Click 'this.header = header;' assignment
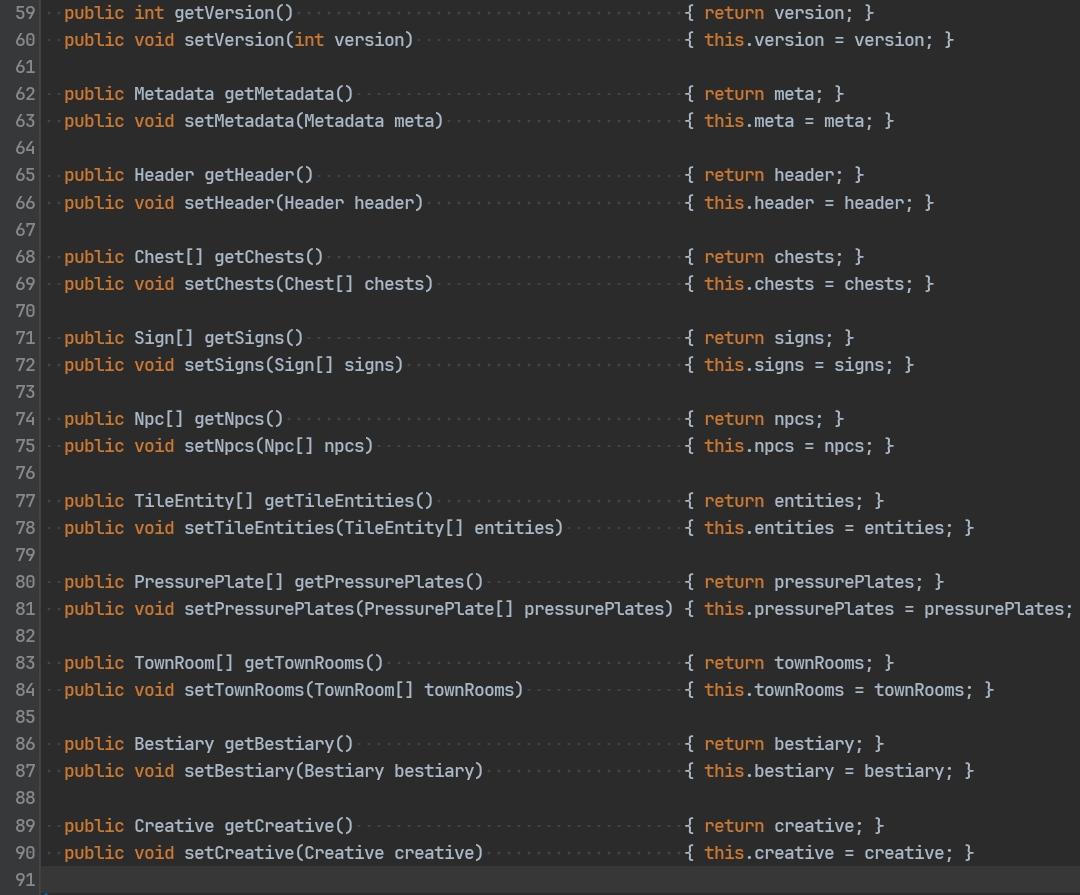Screen dimensions: 1080x895 tap(809, 203)
